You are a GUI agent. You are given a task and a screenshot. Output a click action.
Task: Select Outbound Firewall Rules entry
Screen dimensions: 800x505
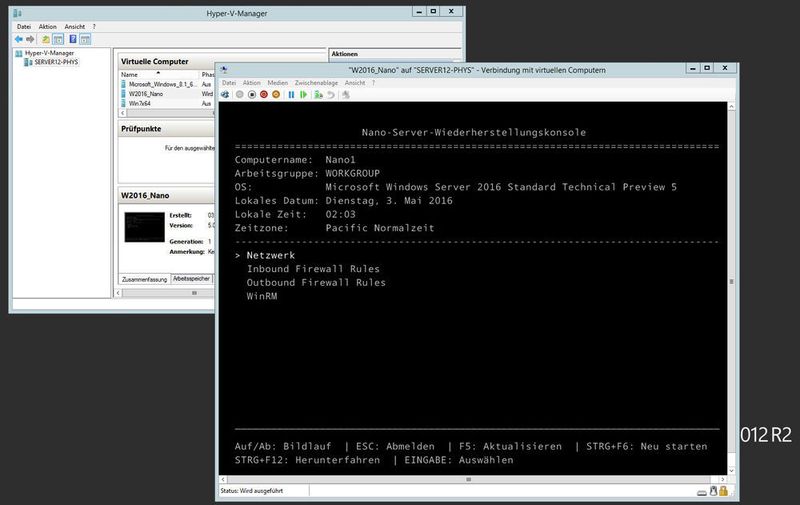click(x=316, y=283)
